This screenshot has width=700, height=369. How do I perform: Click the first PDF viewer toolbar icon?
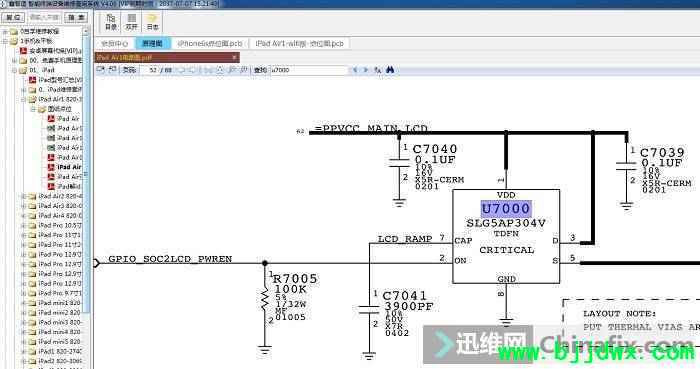click(x=100, y=70)
